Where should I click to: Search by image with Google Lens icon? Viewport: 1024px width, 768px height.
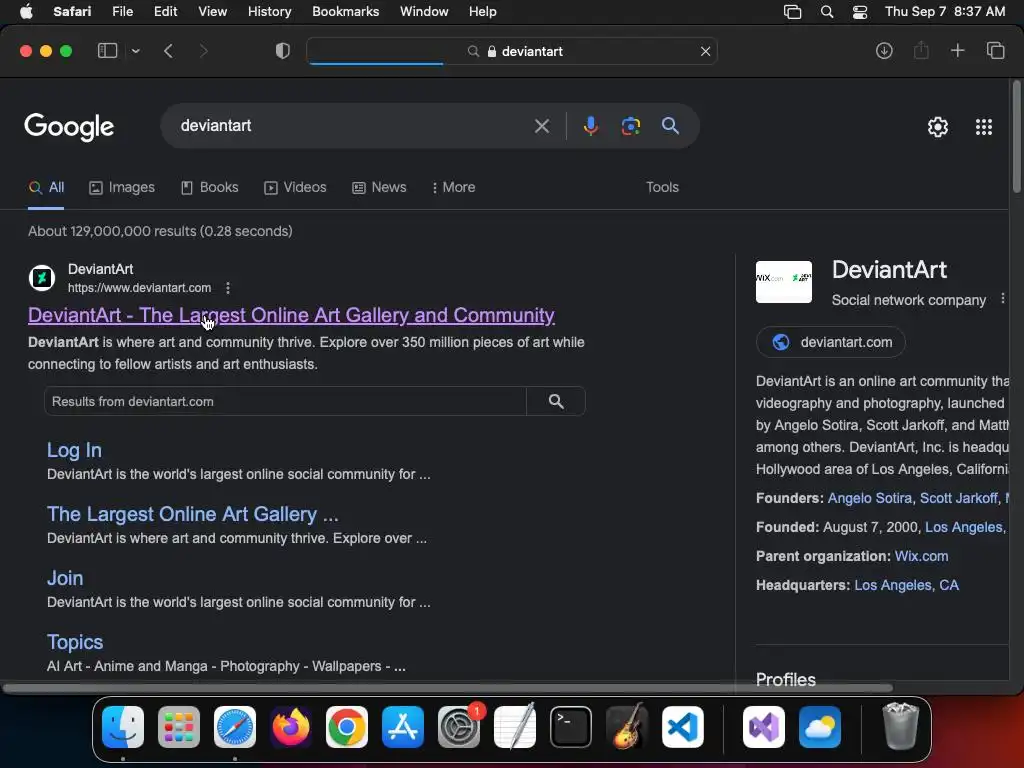tap(630, 126)
